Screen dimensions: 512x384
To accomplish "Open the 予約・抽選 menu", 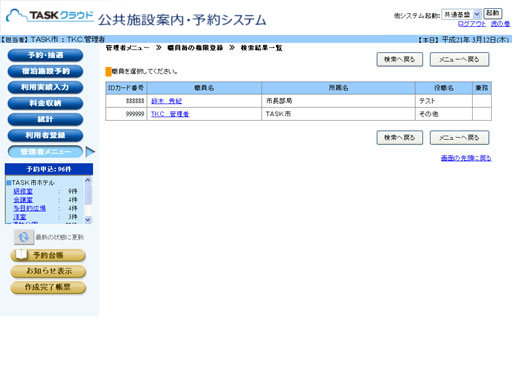I will (45, 55).
